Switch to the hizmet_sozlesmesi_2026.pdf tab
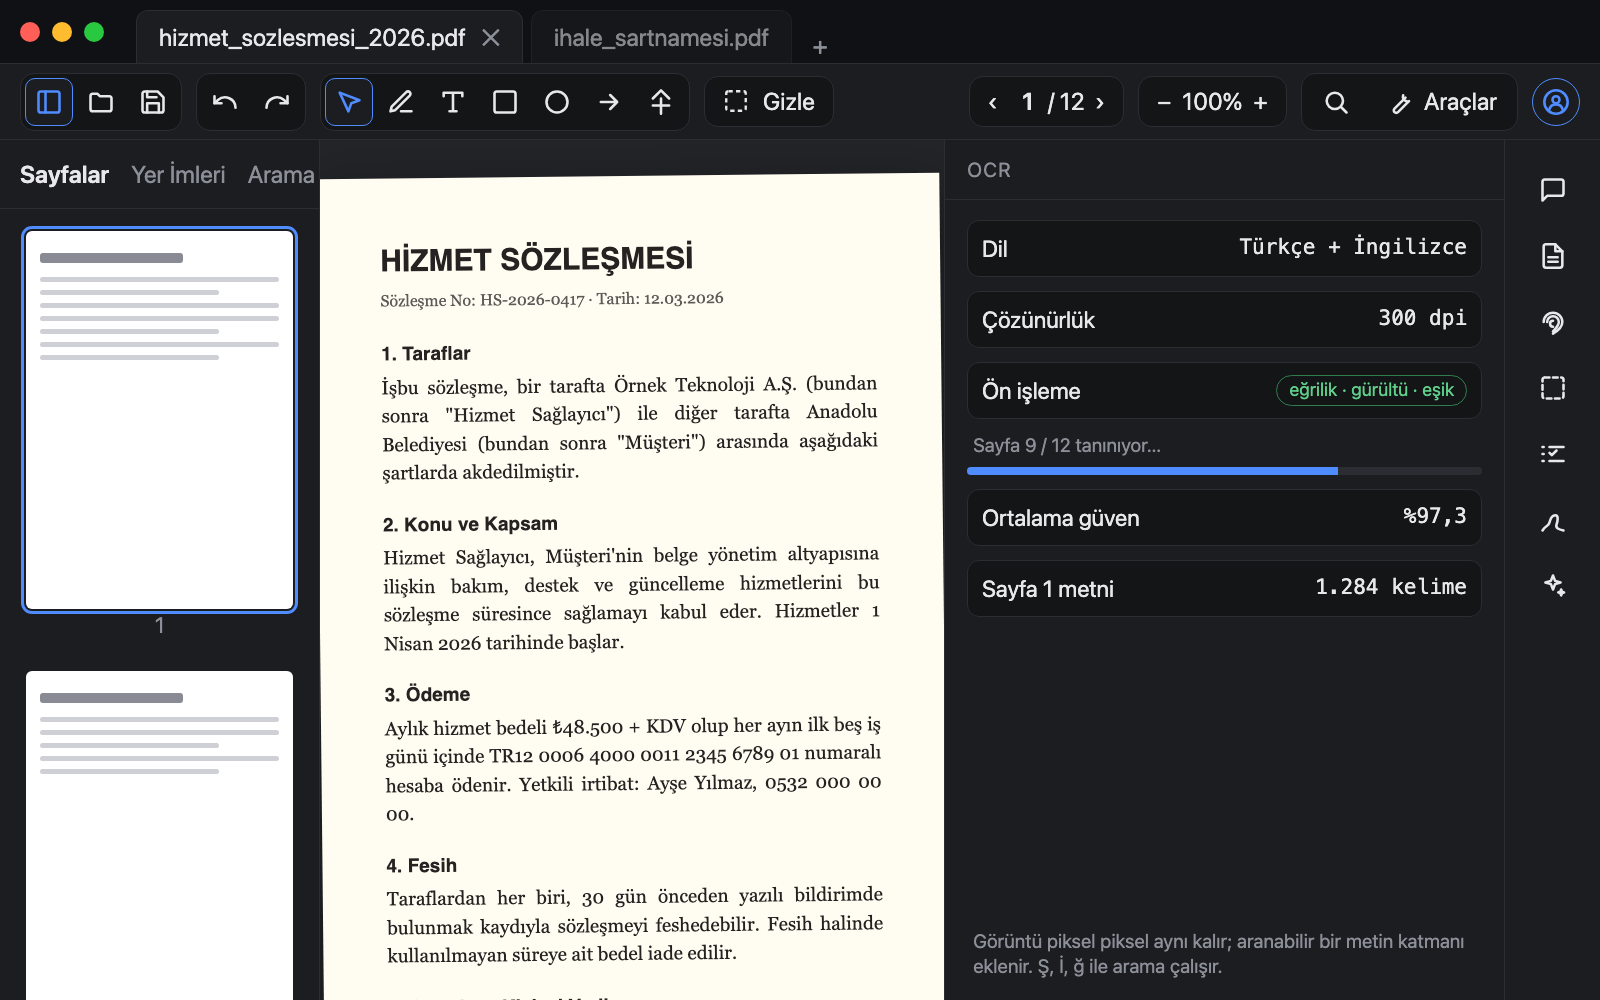The height and width of the screenshot is (1000, 1600). 312,38
